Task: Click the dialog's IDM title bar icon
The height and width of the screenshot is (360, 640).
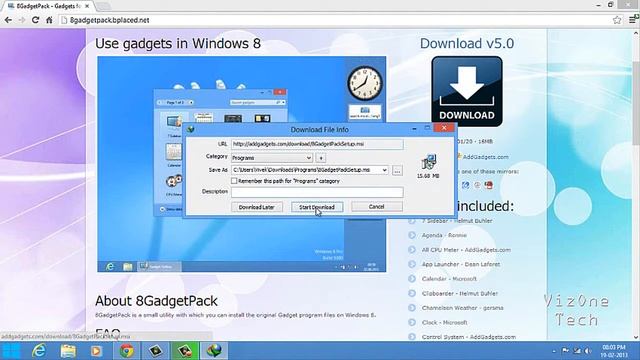Action: pos(191,129)
